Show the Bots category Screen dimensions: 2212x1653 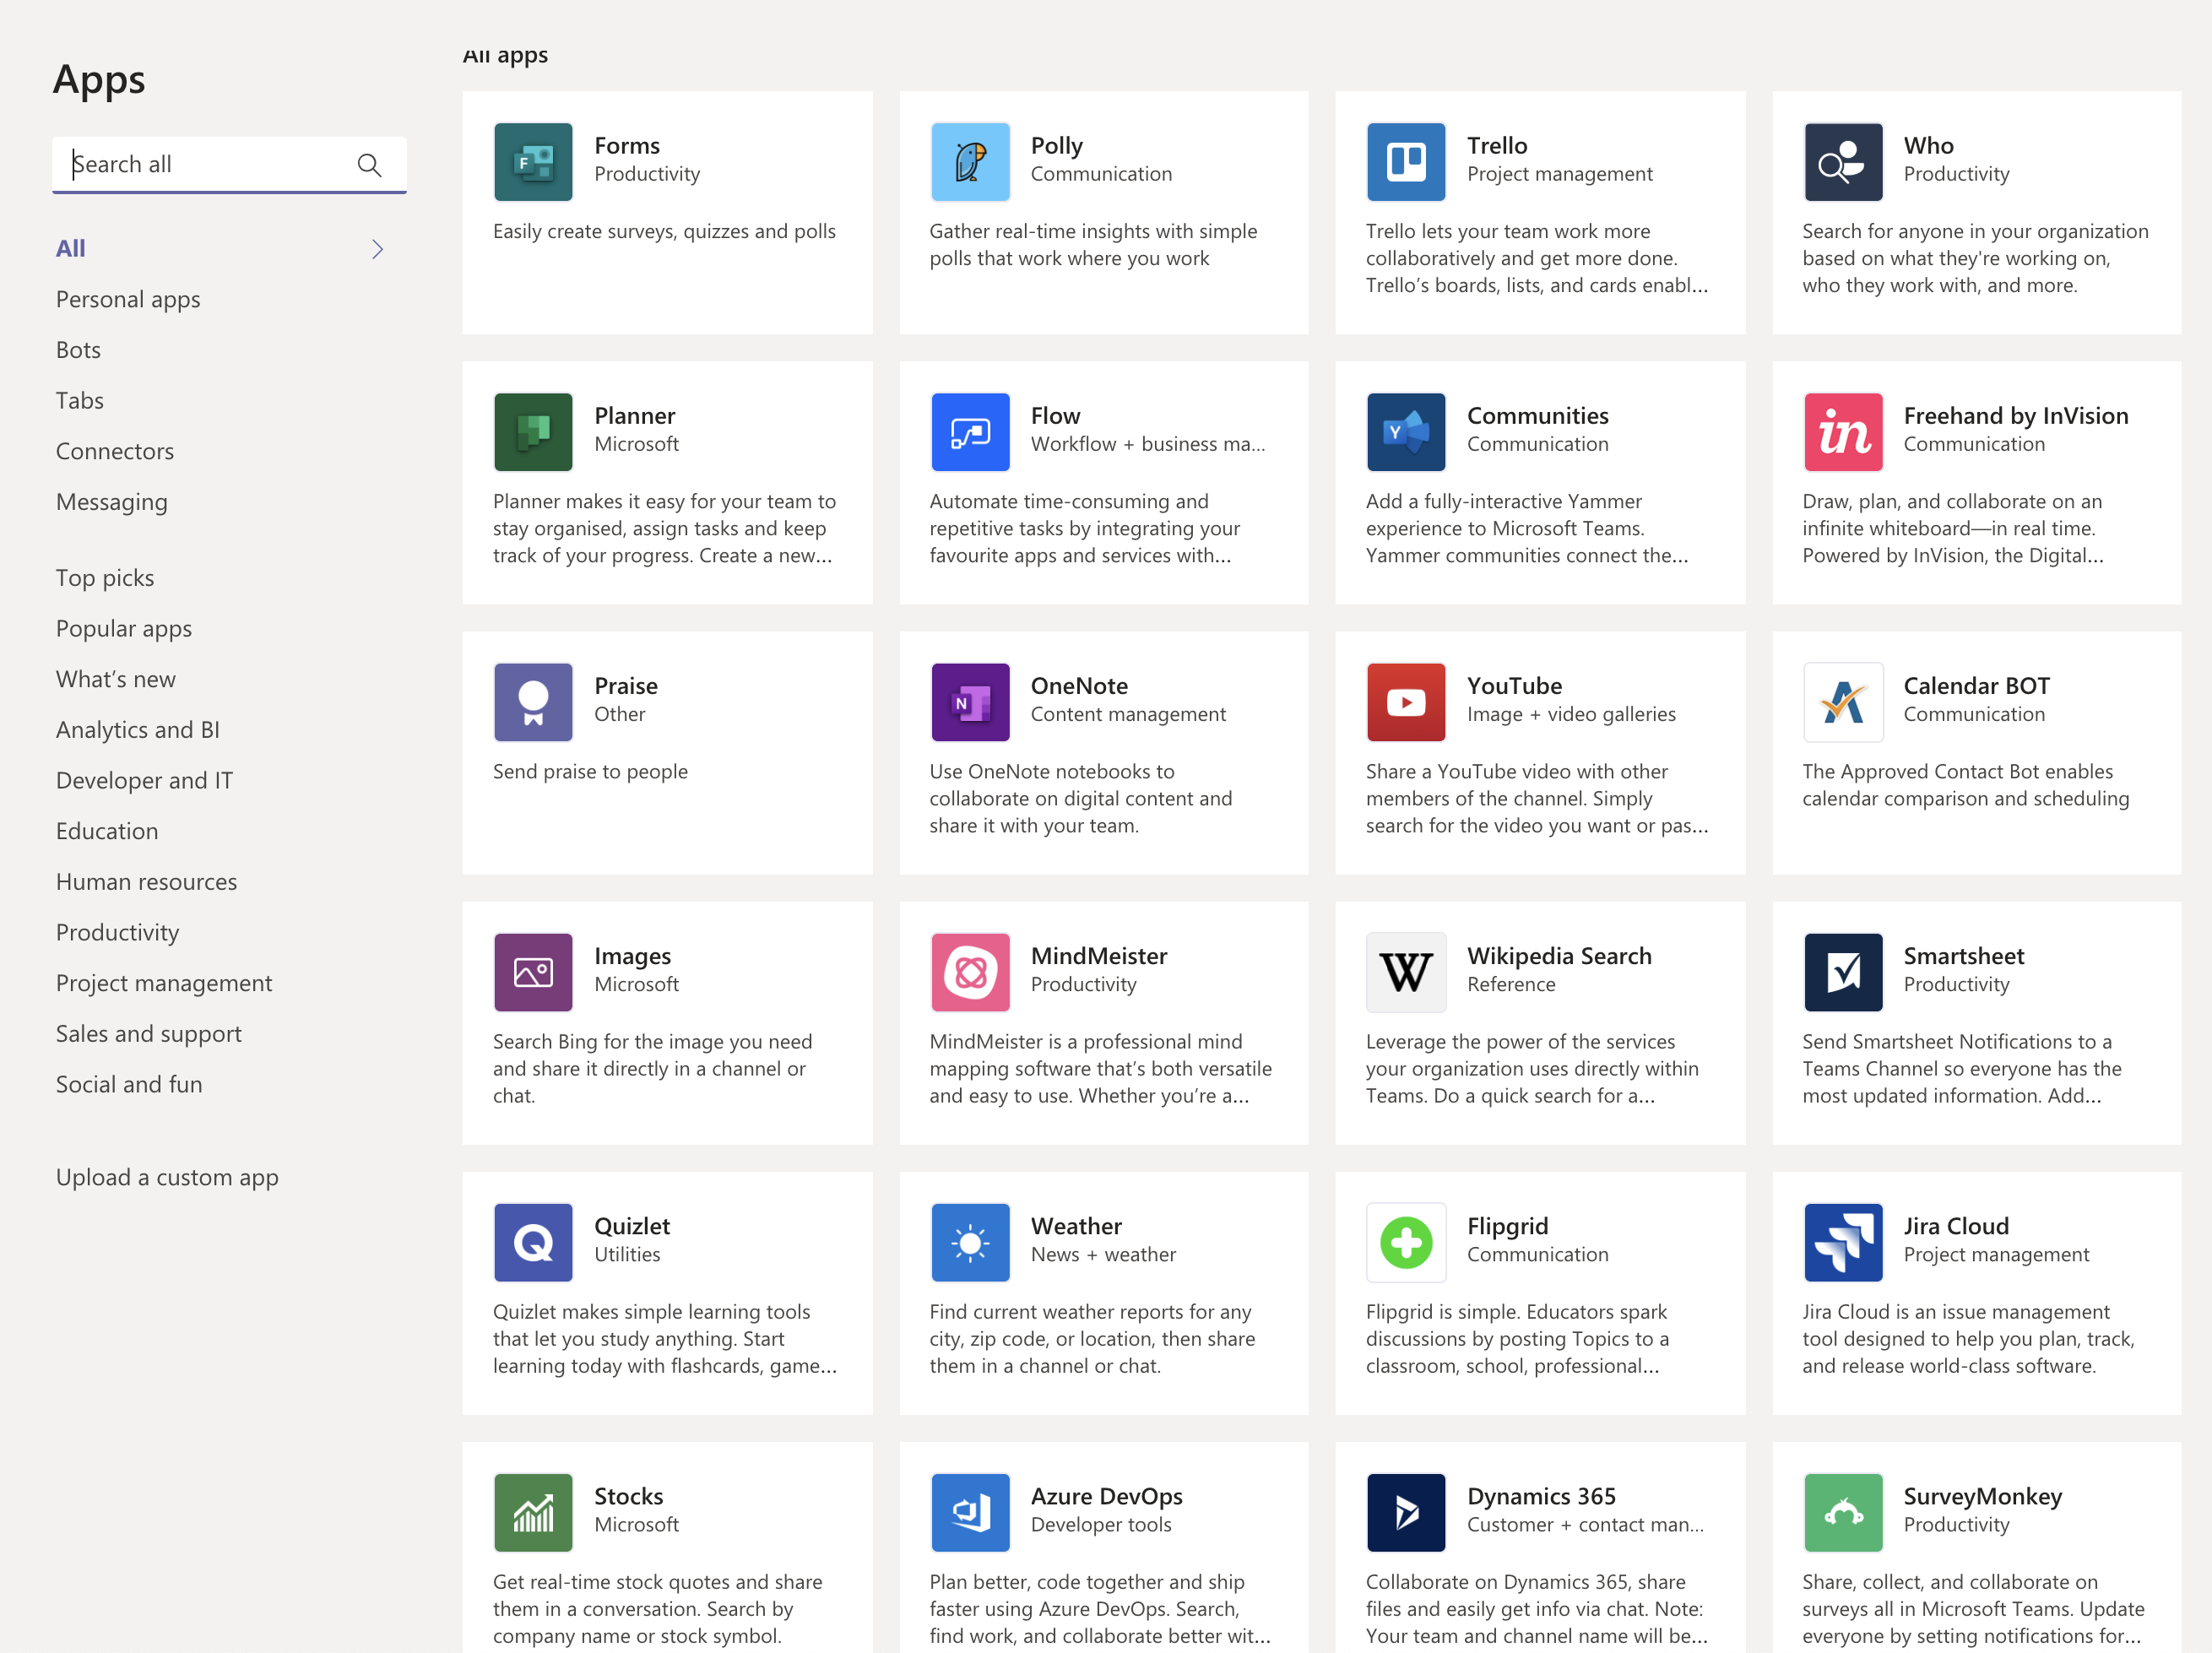click(78, 350)
